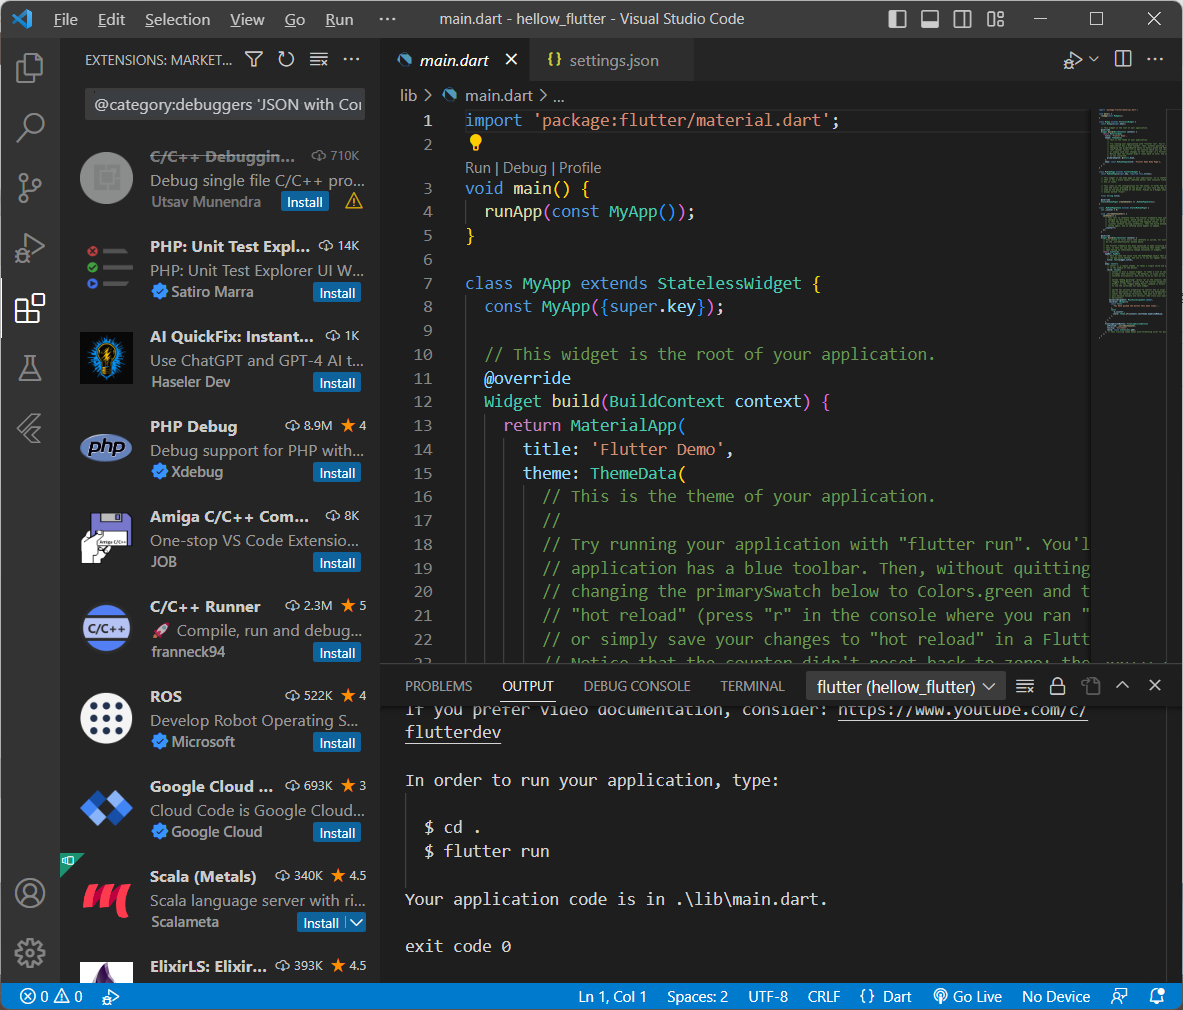The image size is (1183, 1010).
Task: Clear extensions search results icon
Action: coord(319,60)
